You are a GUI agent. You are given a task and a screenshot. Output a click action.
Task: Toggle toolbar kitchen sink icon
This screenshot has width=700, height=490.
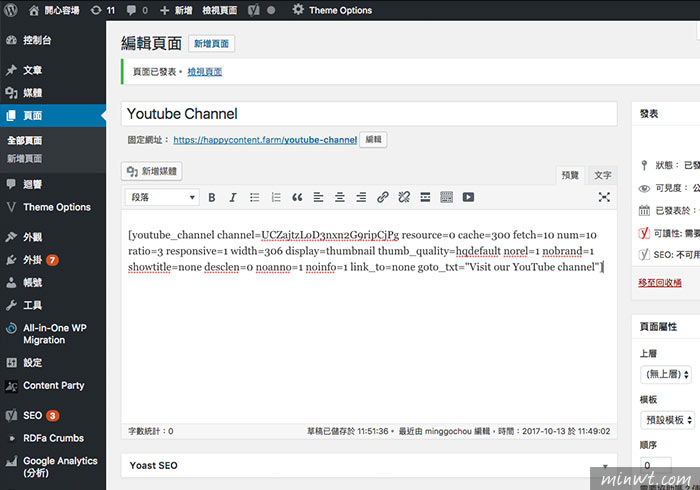pos(446,197)
